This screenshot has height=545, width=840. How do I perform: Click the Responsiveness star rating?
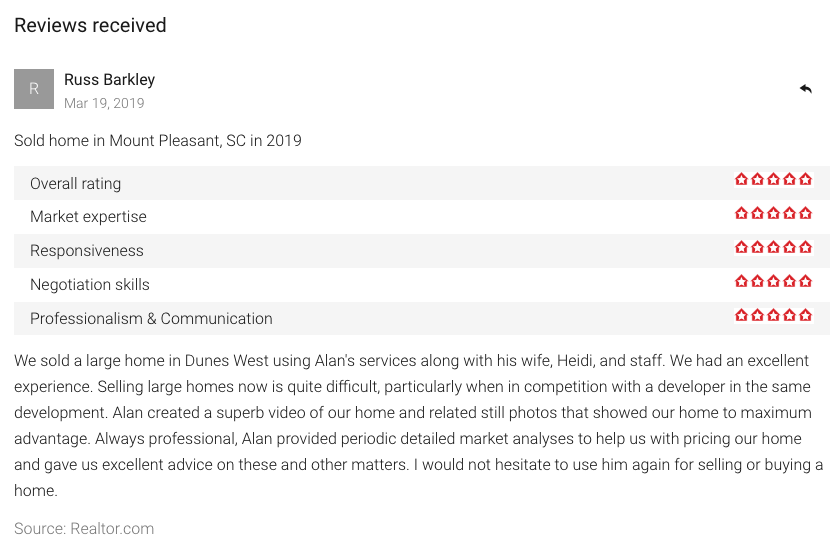pyautogui.click(x=773, y=247)
